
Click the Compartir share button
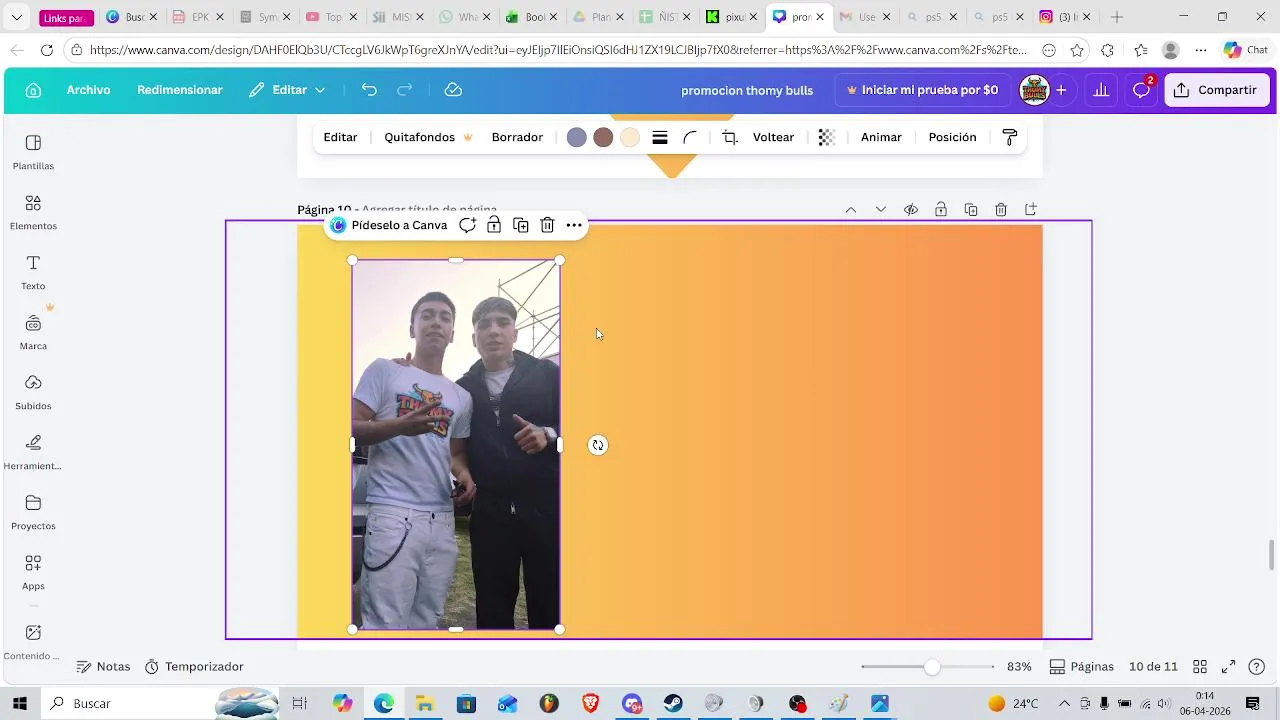click(x=1217, y=90)
